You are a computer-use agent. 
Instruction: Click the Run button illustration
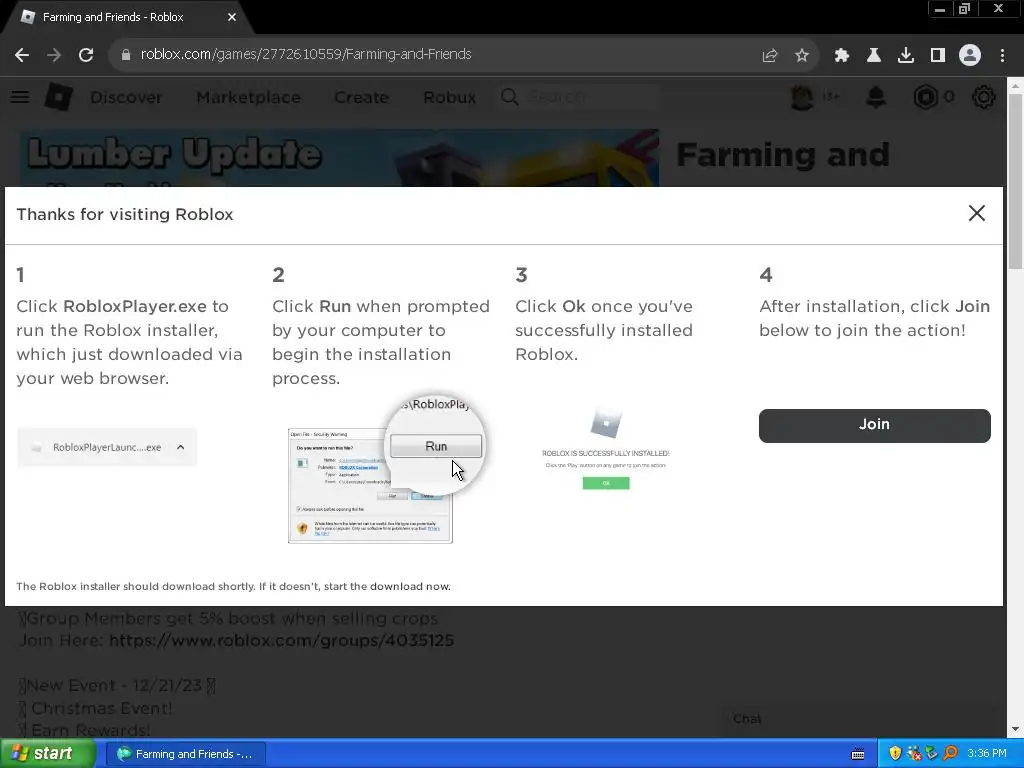point(436,446)
